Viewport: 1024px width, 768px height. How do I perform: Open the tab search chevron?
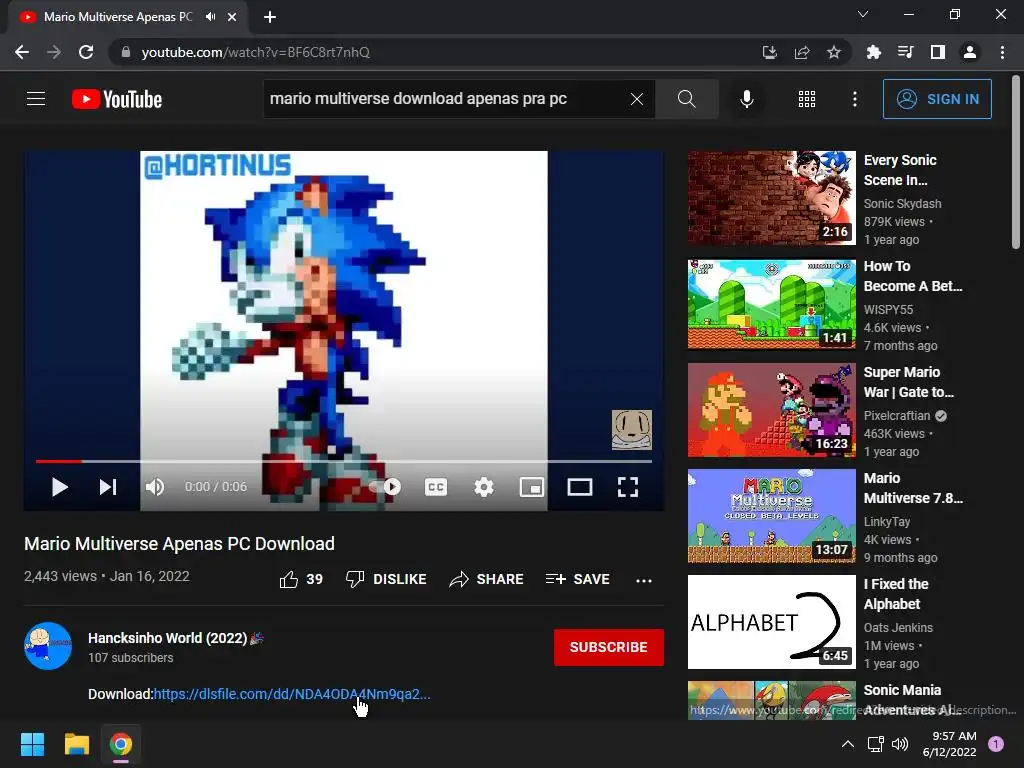(x=863, y=14)
